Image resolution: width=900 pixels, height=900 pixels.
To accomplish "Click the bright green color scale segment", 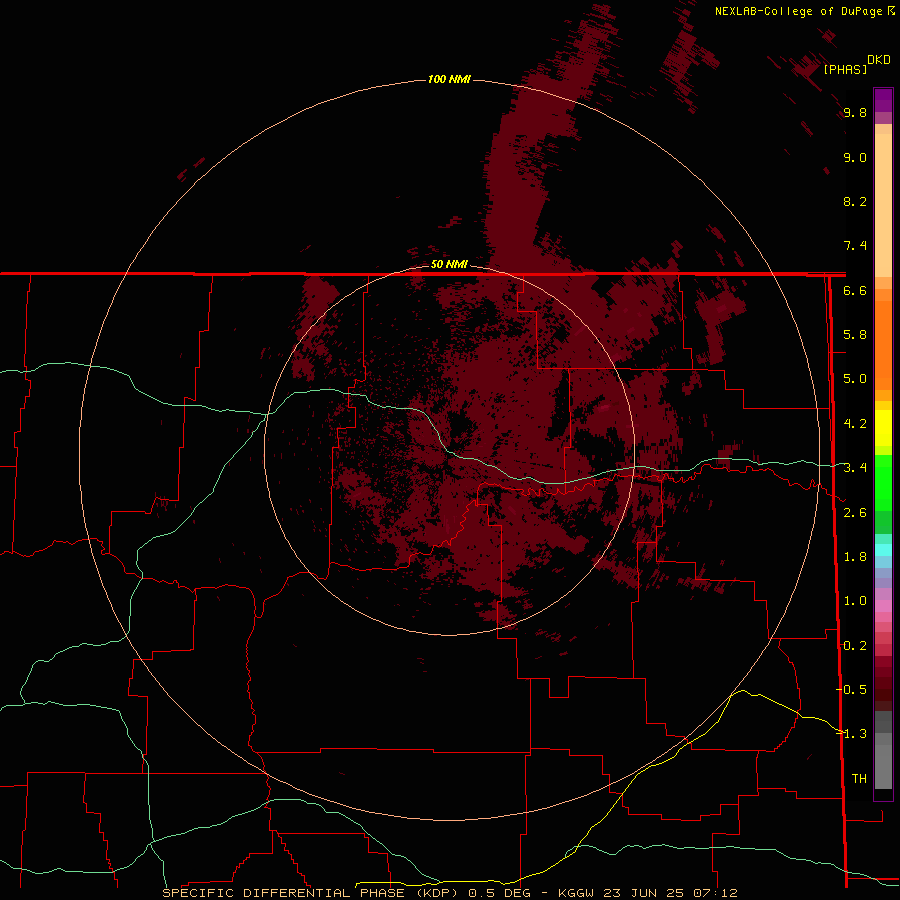I will [x=883, y=488].
